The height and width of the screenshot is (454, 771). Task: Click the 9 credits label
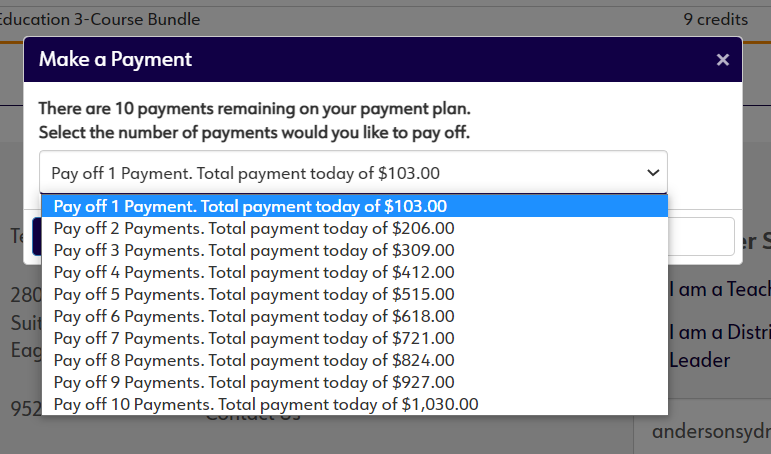[x=715, y=19]
